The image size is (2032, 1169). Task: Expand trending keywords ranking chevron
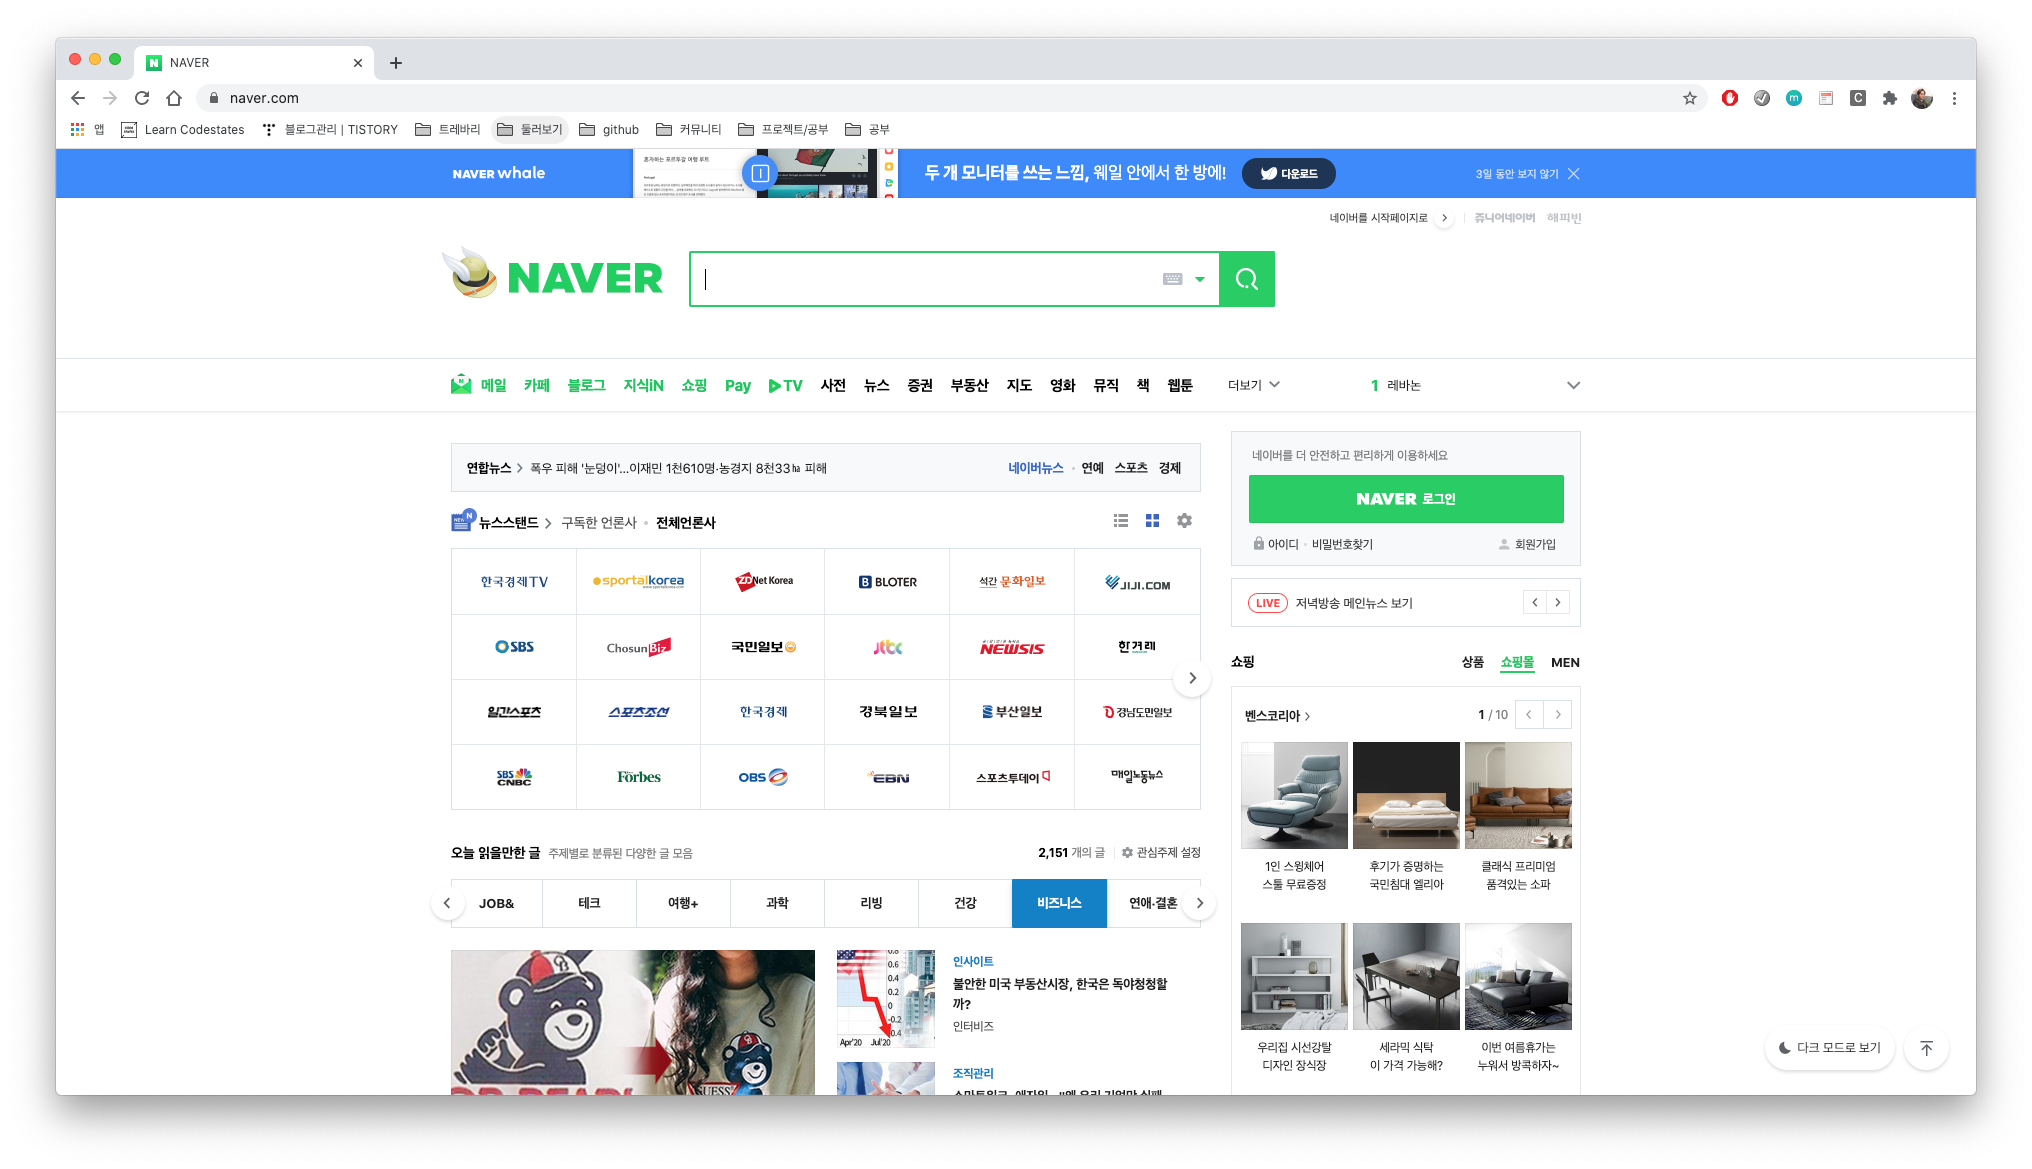pos(1573,385)
